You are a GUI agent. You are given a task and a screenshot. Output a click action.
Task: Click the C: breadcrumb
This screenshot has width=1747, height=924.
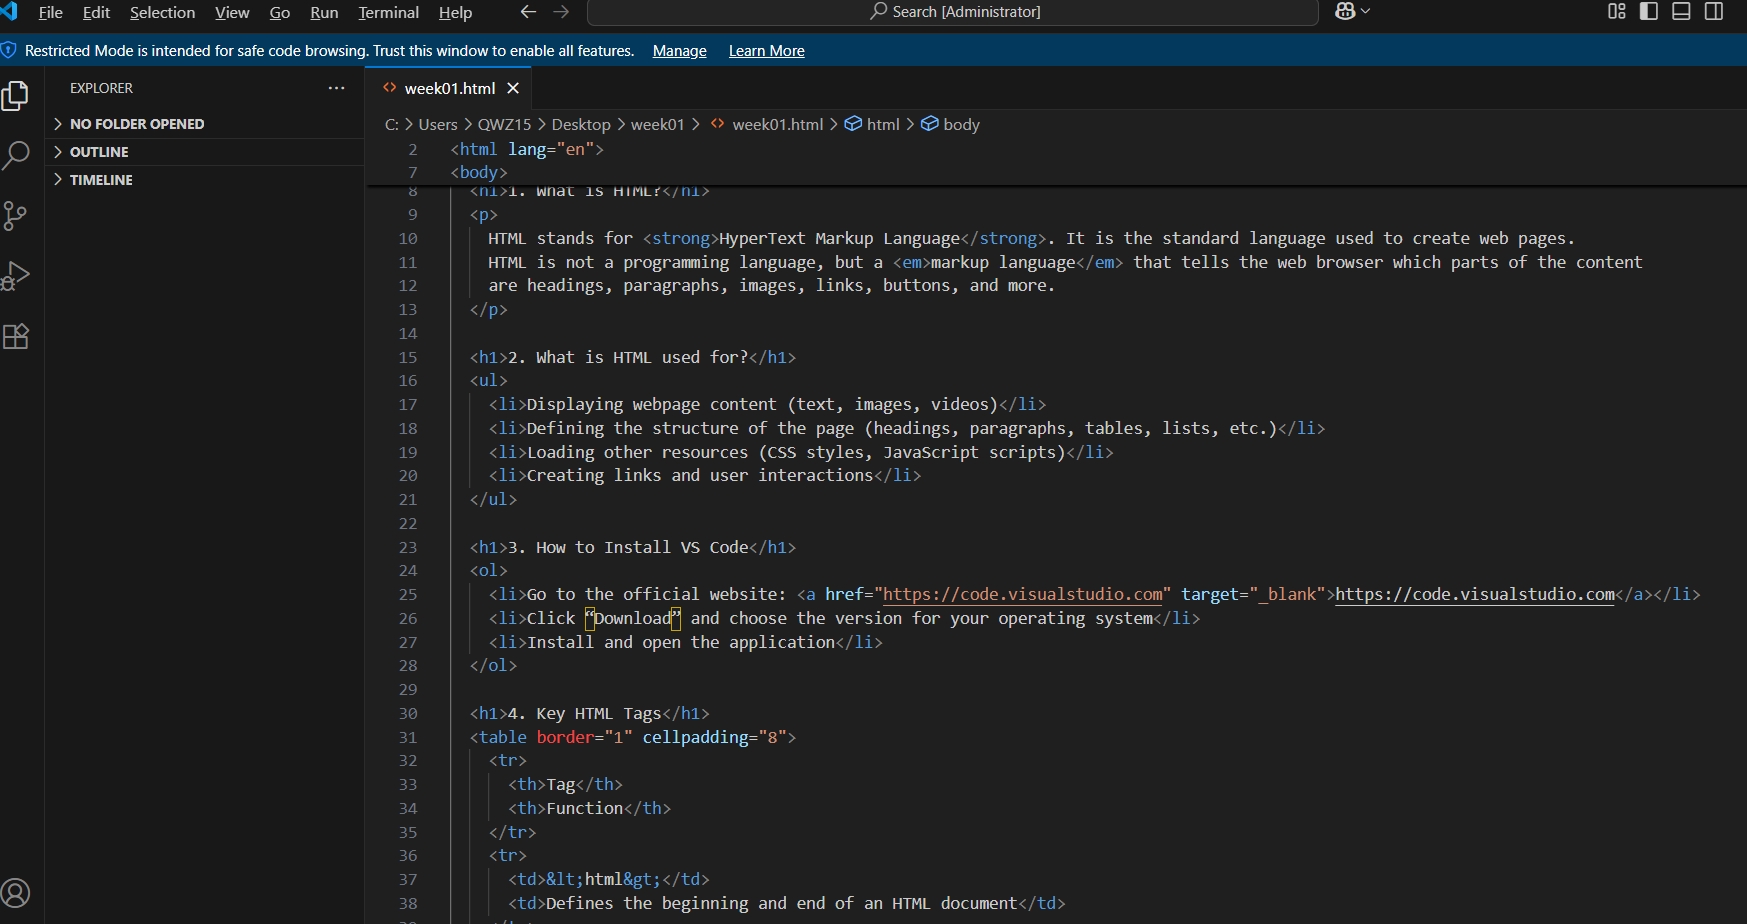392,125
